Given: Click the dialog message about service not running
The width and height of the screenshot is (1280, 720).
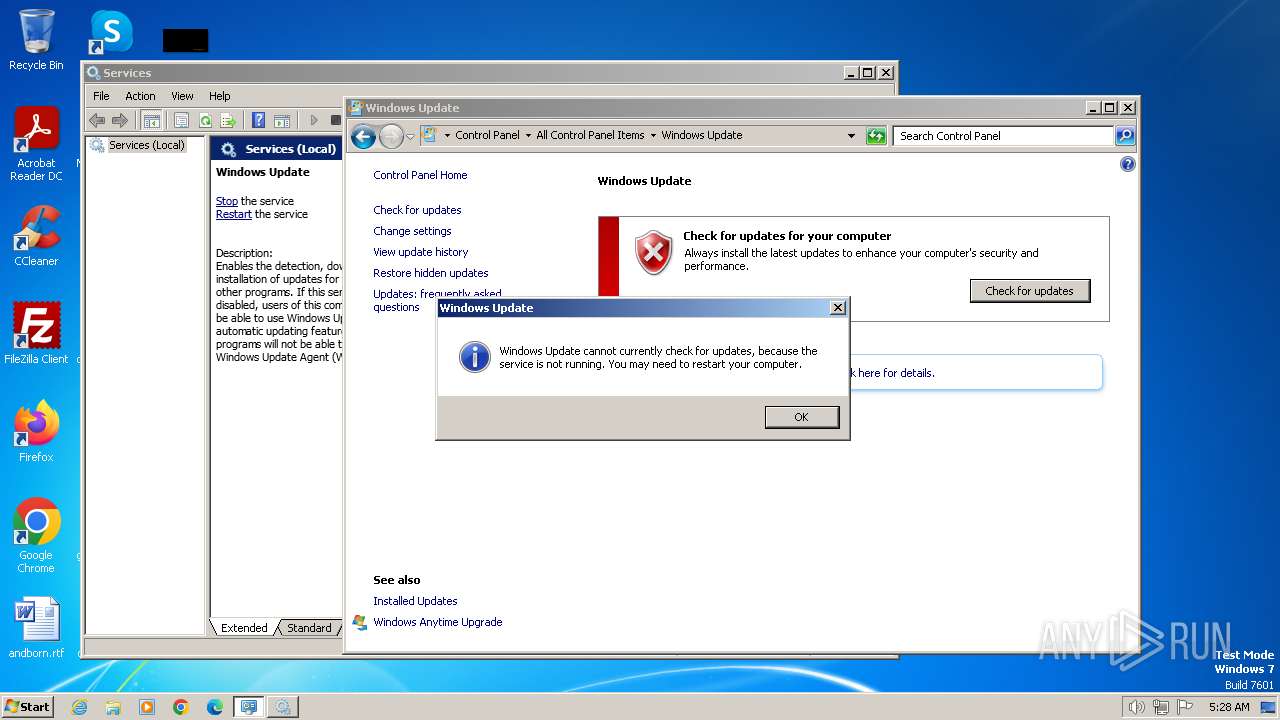Looking at the screenshot, I should [x=658, y=357].
